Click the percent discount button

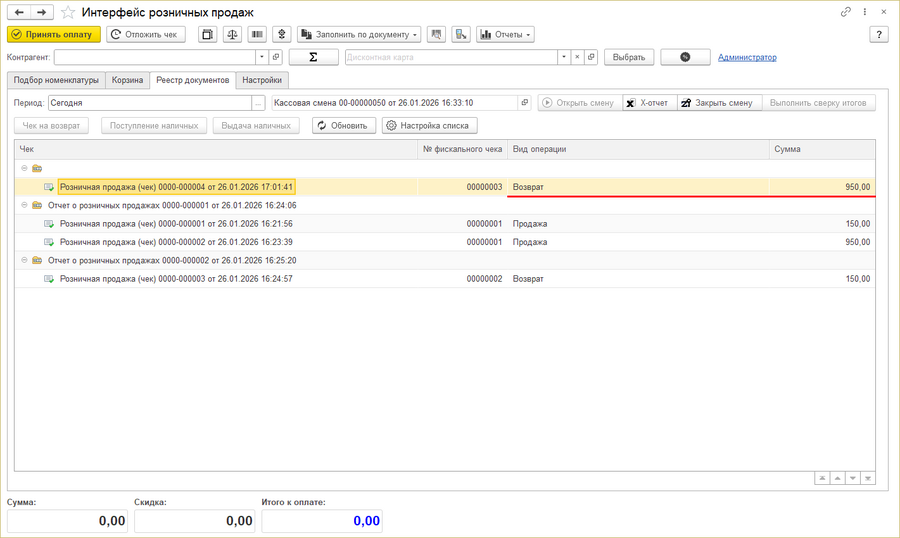[685, 57]
